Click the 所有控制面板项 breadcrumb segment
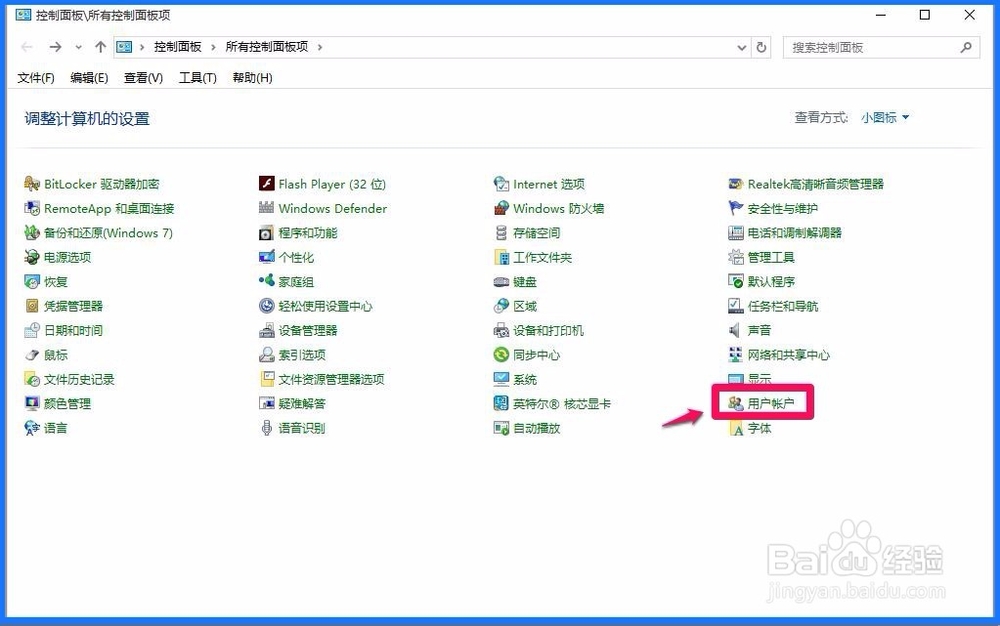The image size is (1000, 626). point(267,47)
